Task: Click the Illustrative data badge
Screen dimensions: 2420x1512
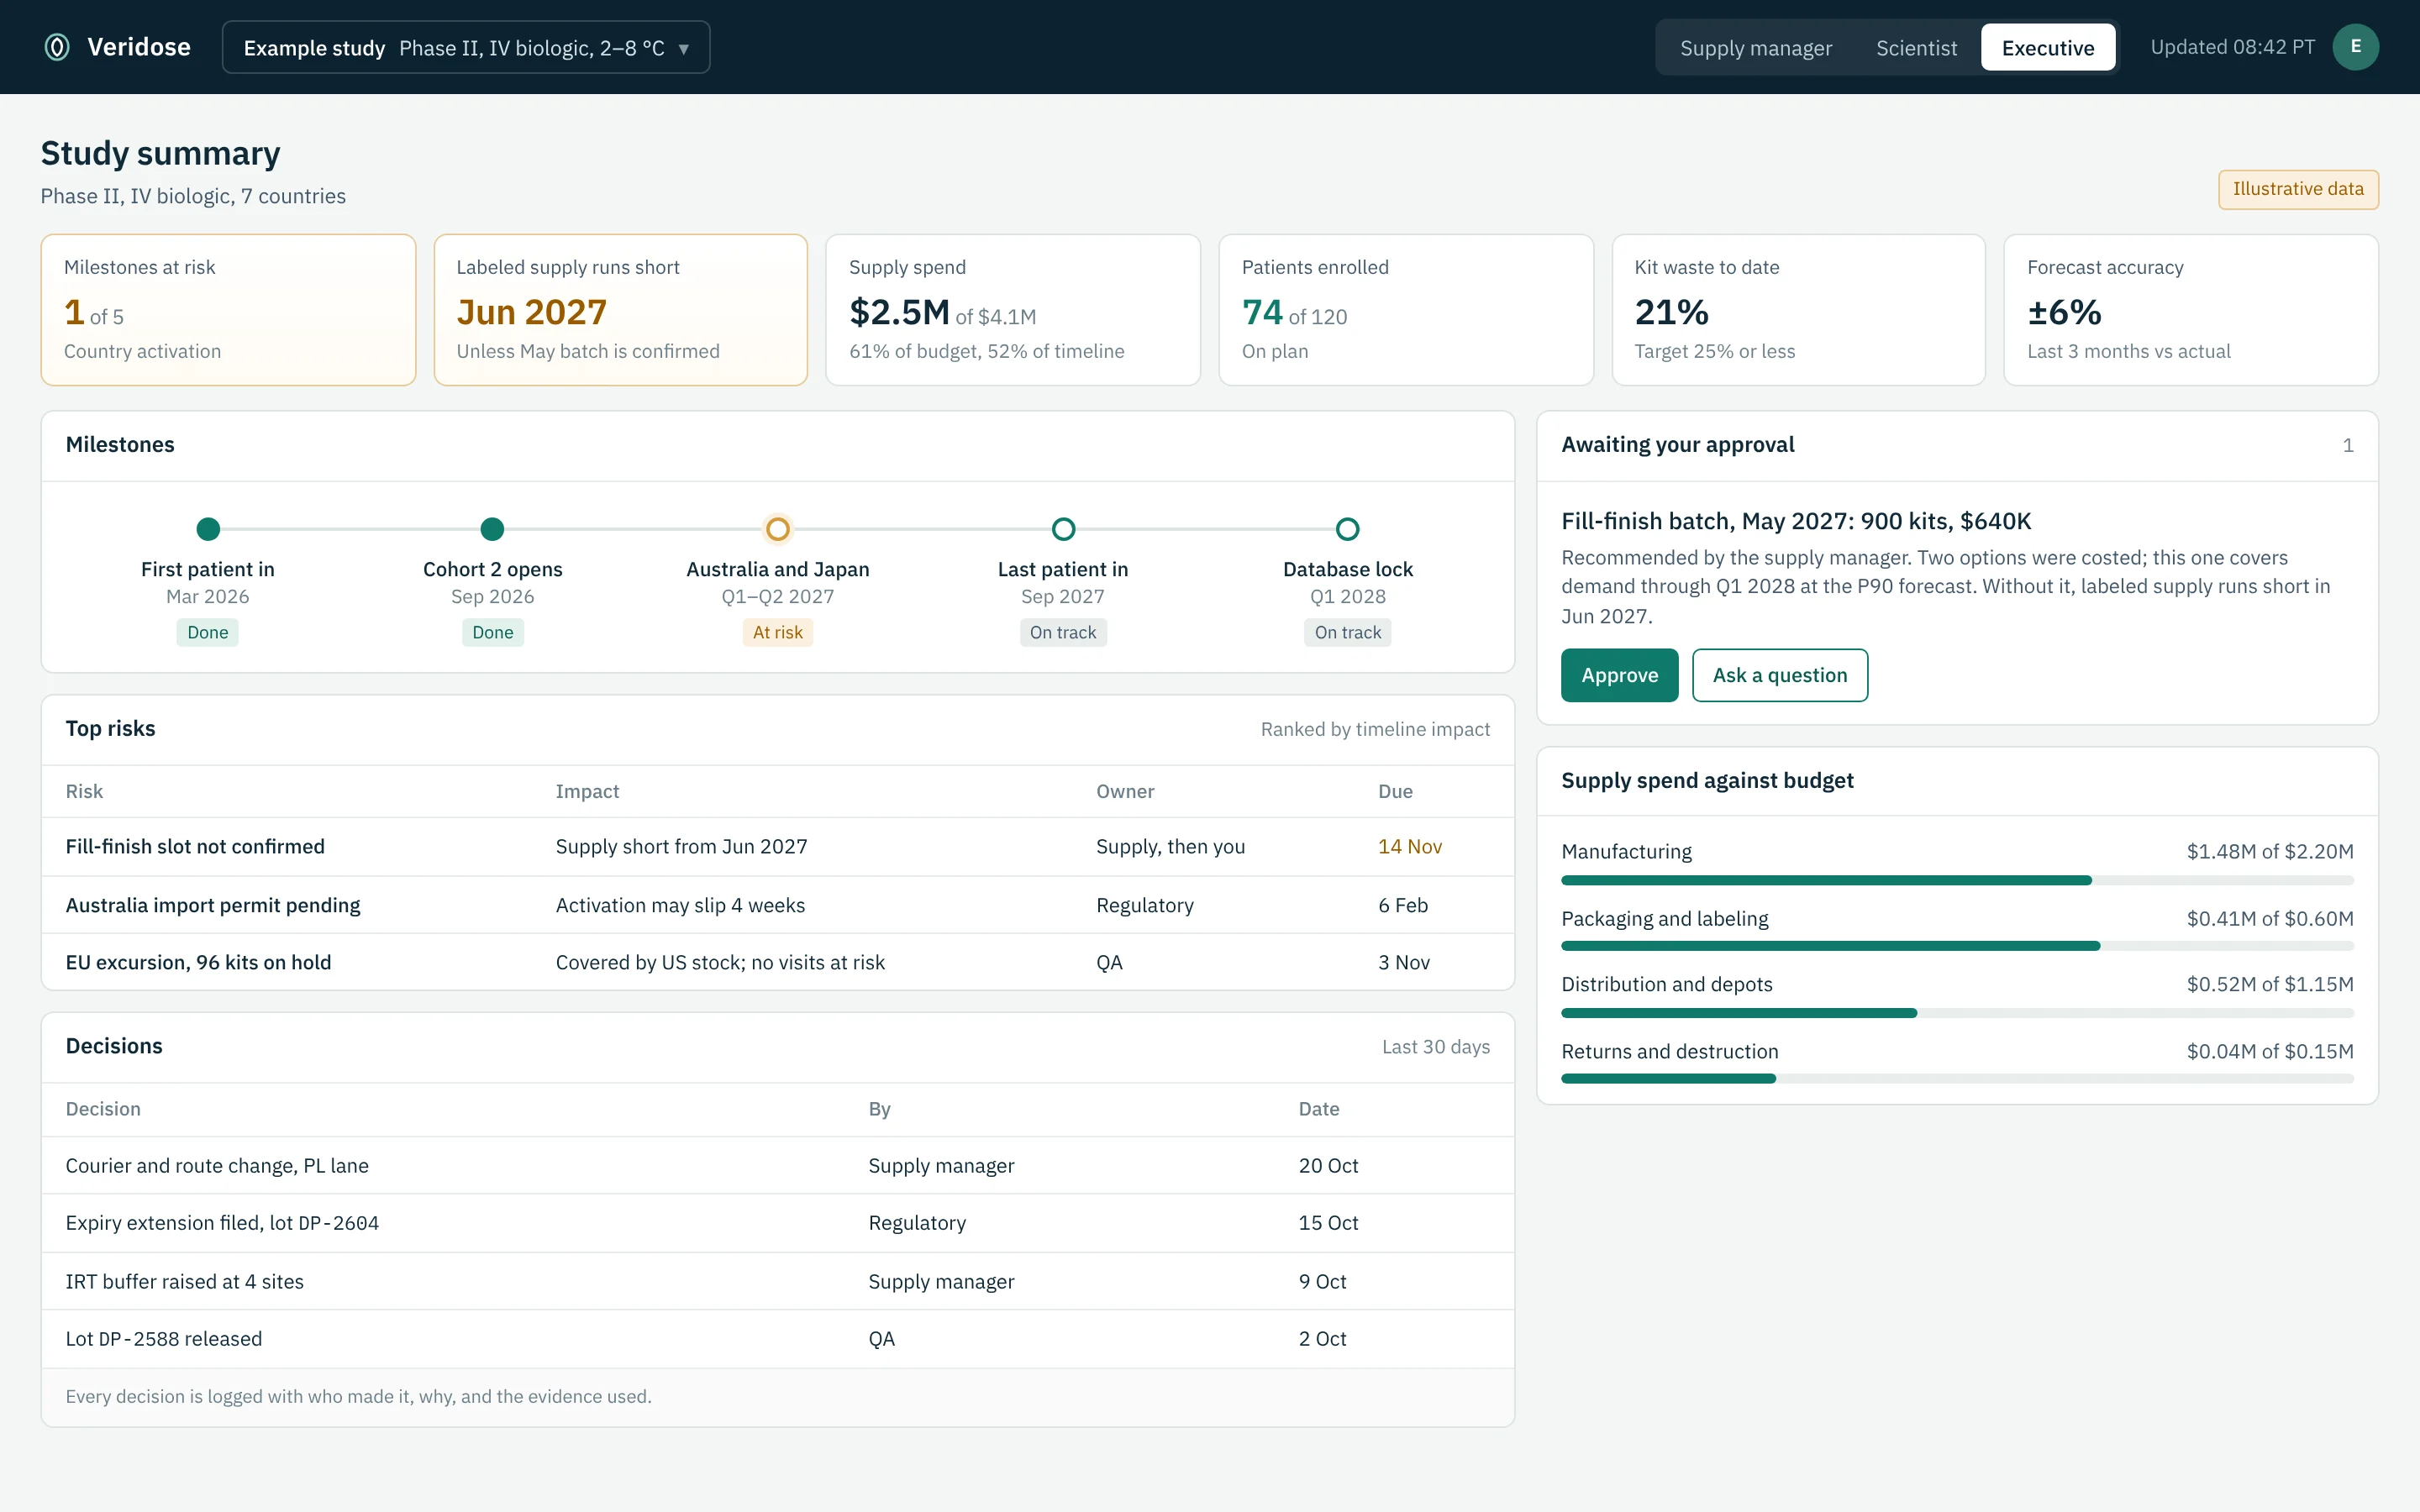Action: coord(2298,189)
